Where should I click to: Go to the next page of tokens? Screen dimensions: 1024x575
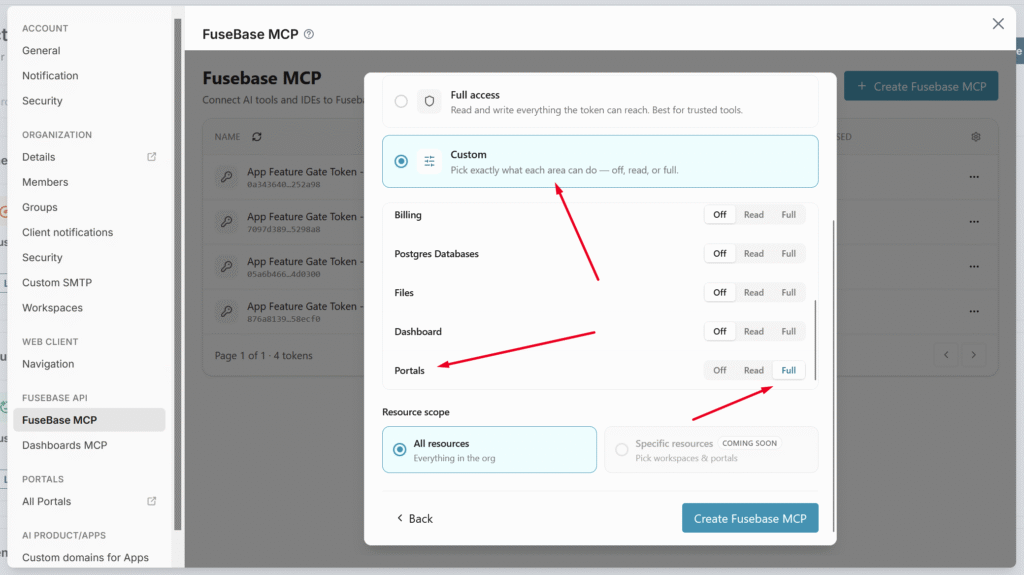[974, 355]
